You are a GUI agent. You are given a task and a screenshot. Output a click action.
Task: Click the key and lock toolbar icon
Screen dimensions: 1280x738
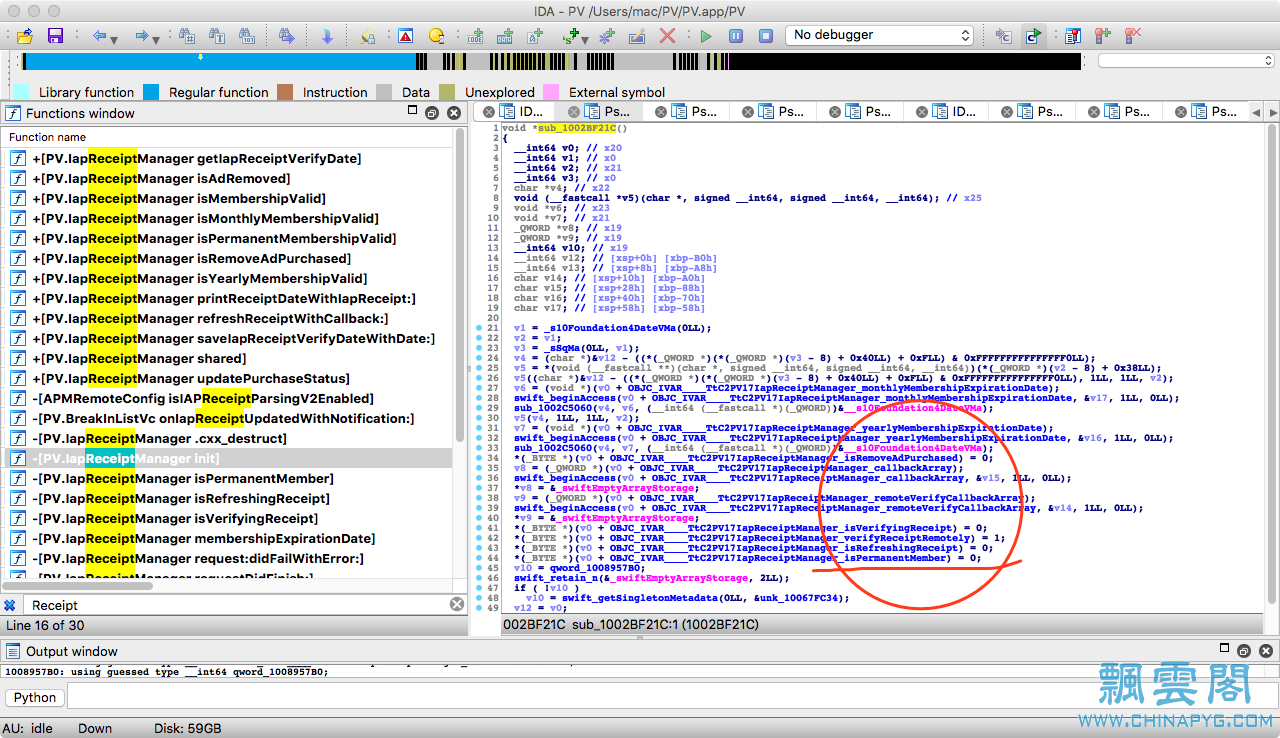[367, 36]
